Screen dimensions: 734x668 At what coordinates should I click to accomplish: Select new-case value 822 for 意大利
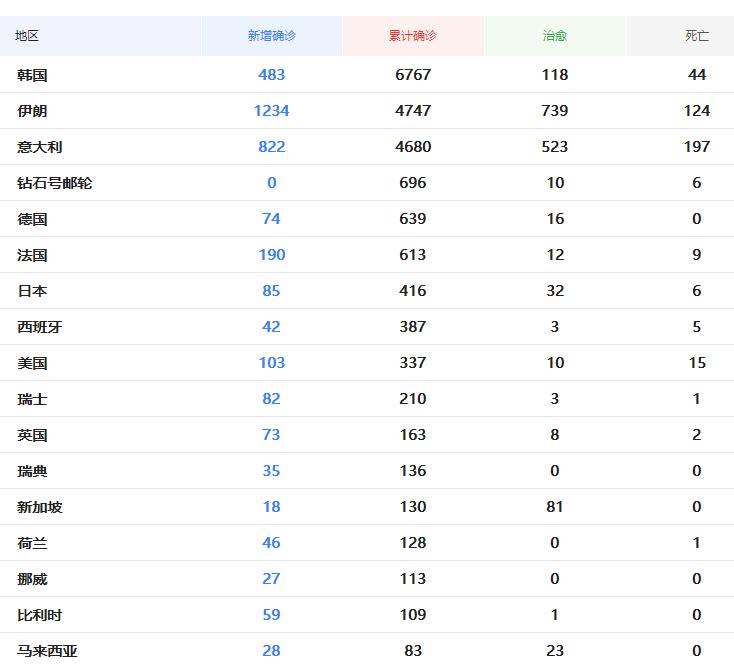coord(271,147)
